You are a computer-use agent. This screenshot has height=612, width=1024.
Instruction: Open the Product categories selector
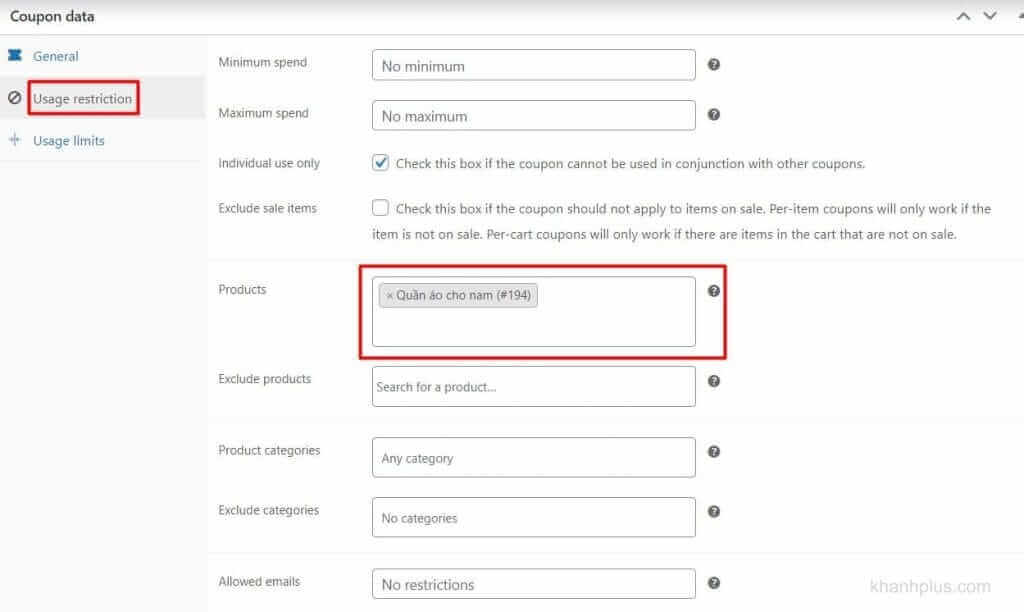pyautogui.click(x=534, y=457)
